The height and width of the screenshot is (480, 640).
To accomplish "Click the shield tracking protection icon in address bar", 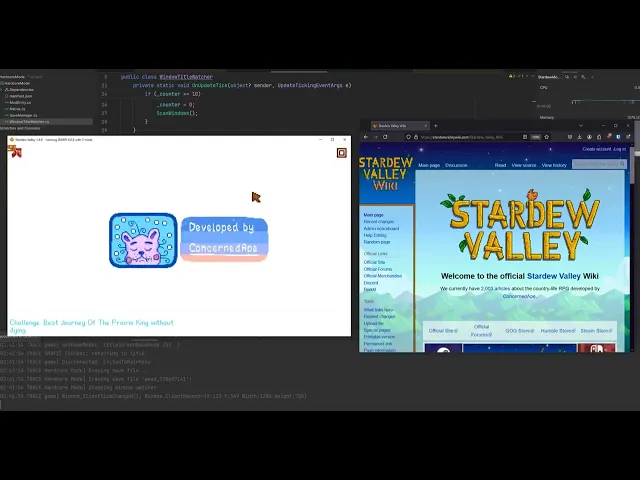I will [408, 137].
